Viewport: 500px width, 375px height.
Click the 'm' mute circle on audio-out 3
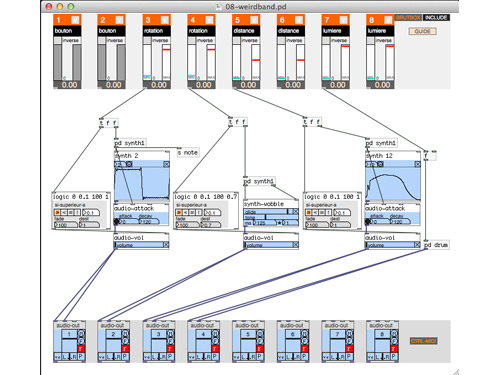170,333
